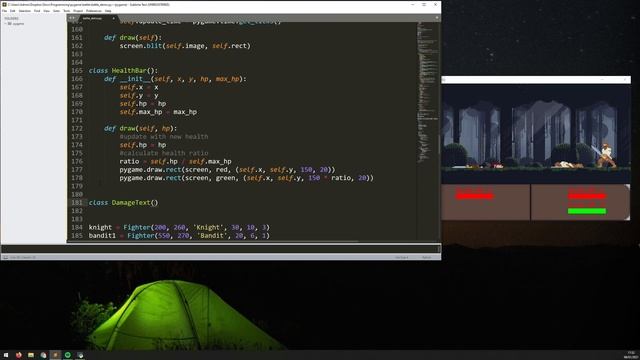Minimize the Sublime Text window
Screen dimensions: 640x360
412,4
